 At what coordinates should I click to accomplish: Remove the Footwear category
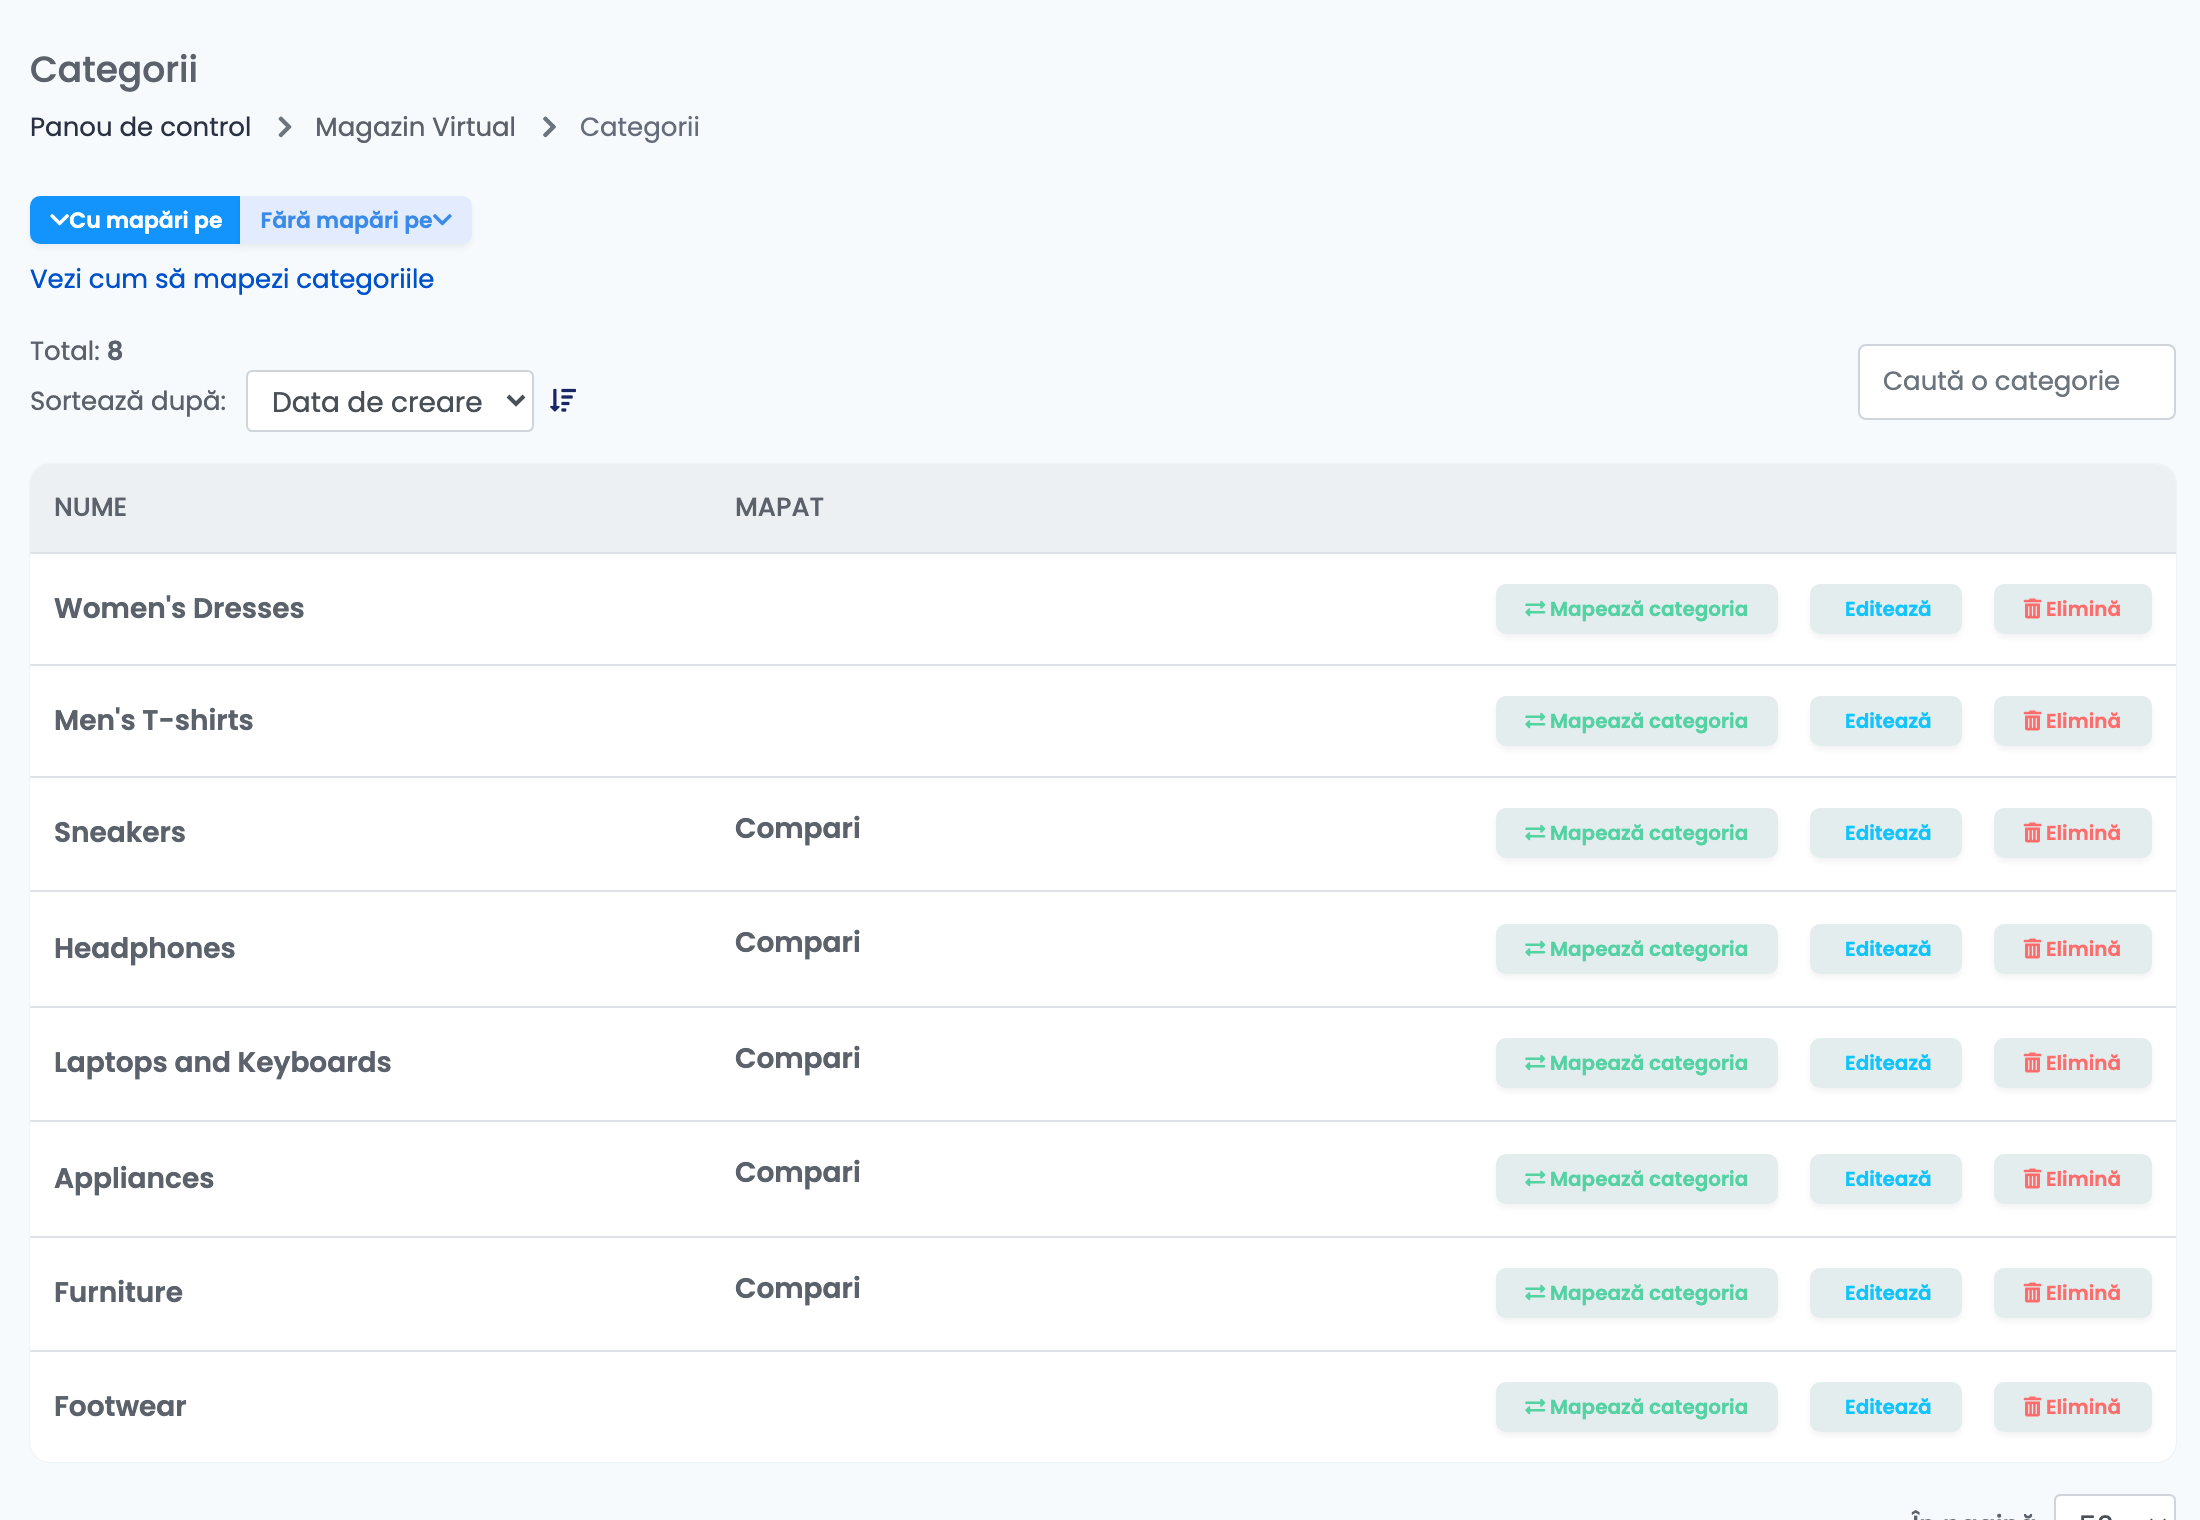click(x=2073, y=1407)
